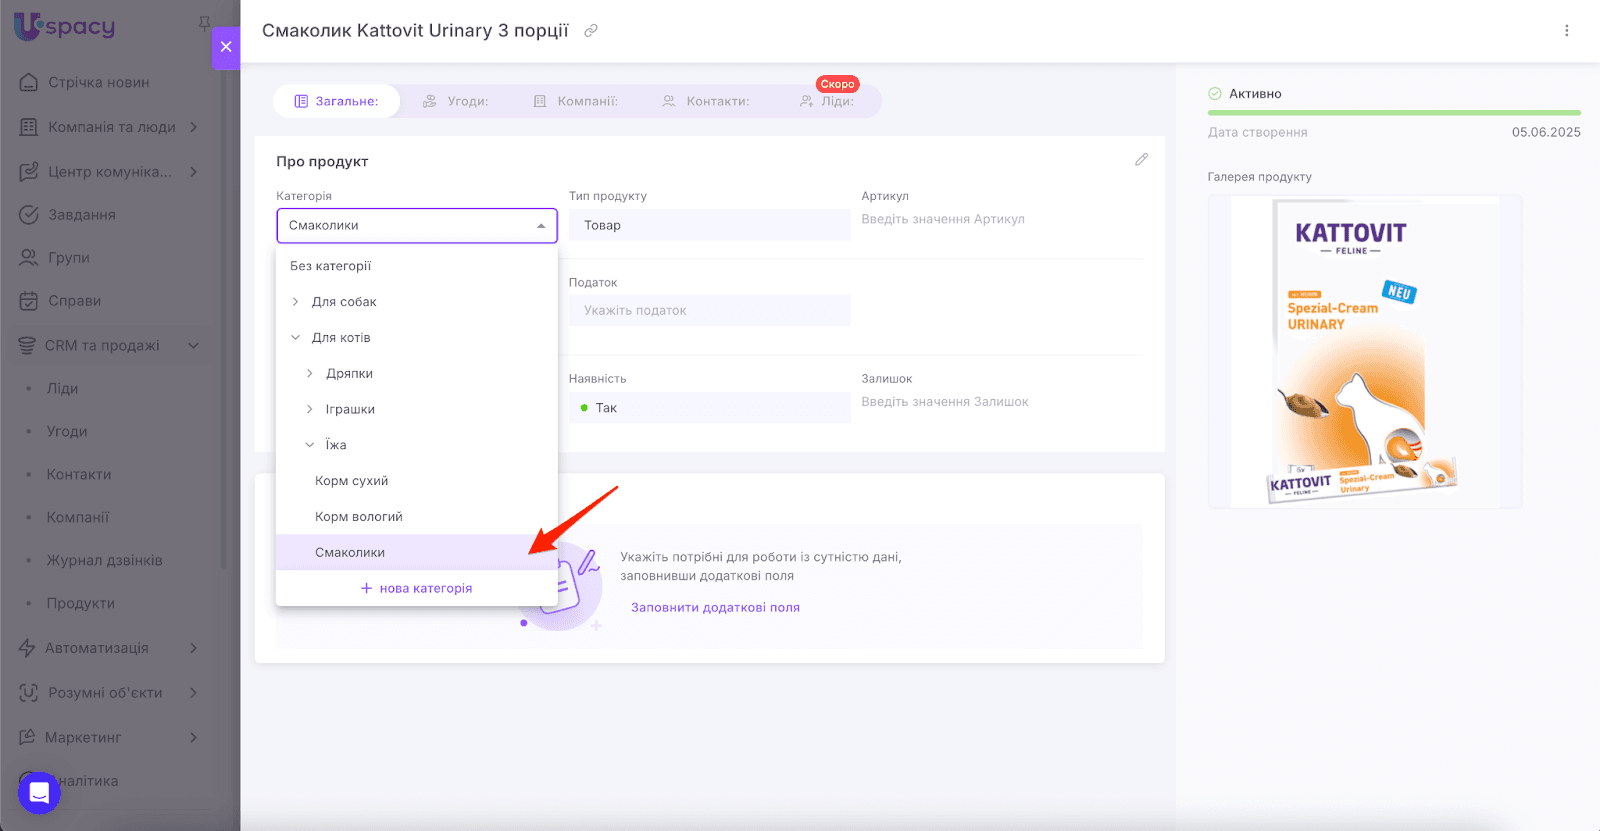Click the green product status progress bar
1600x831 pixels.
coord(1394,113)
